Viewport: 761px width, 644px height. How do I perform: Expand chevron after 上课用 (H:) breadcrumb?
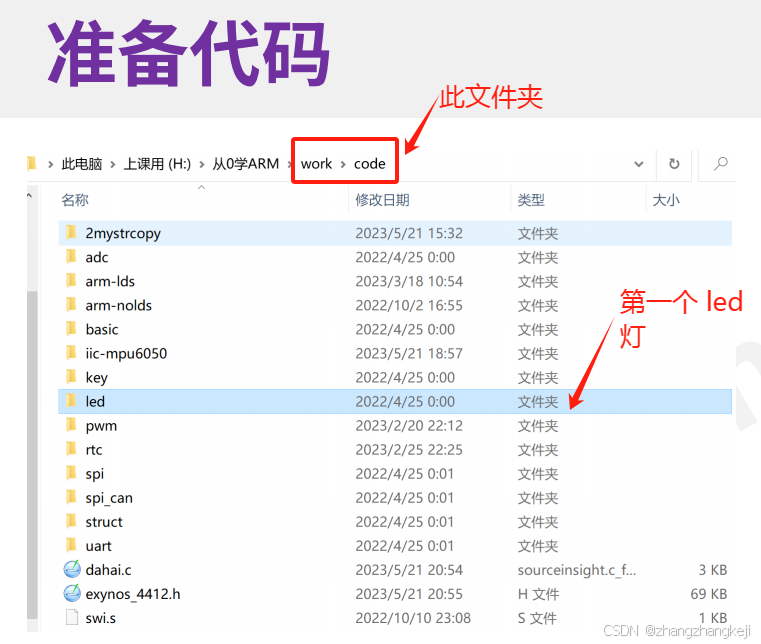tap(202, 165)
